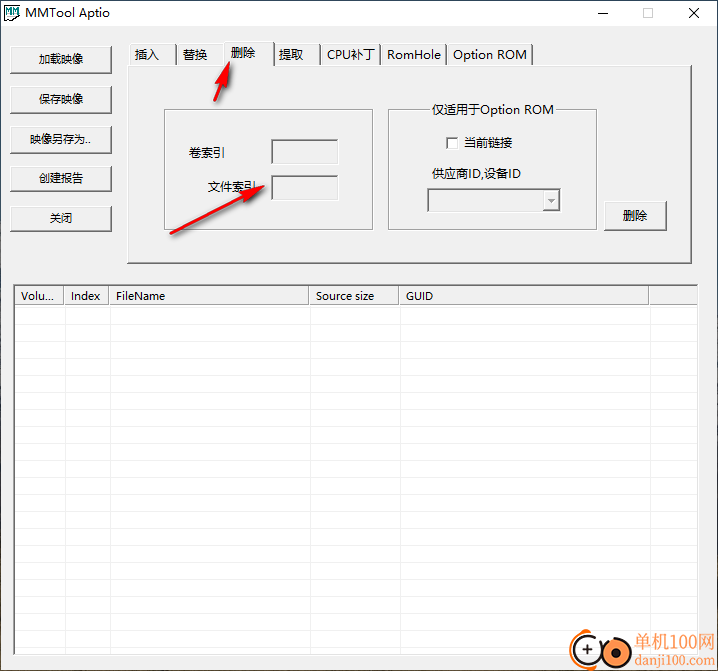
Task: Click the 保存映像 button
Action: tap(61, 99)
